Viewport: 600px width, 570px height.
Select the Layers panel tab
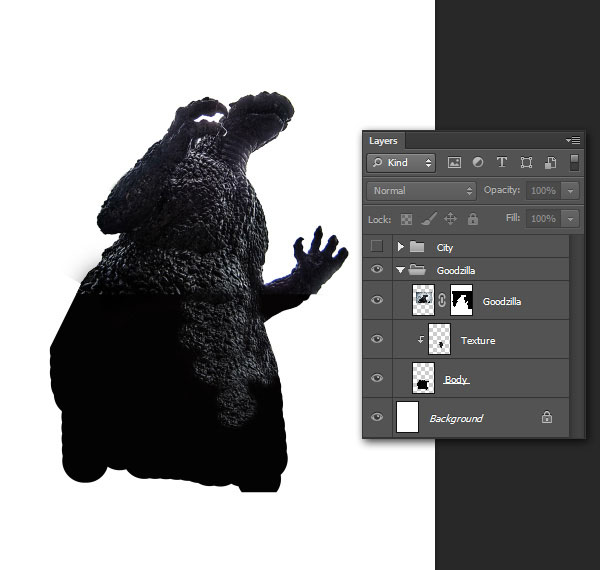[x=383, y=141]
